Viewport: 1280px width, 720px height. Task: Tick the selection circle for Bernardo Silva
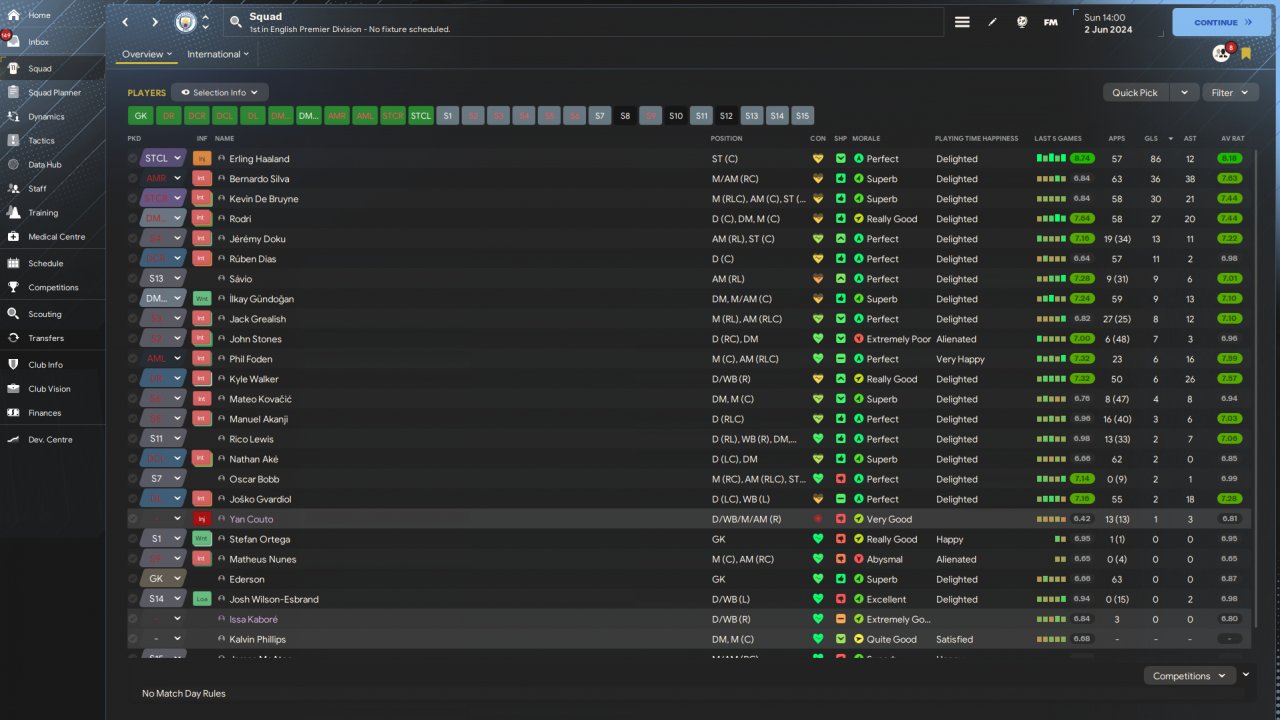[133, 178]
